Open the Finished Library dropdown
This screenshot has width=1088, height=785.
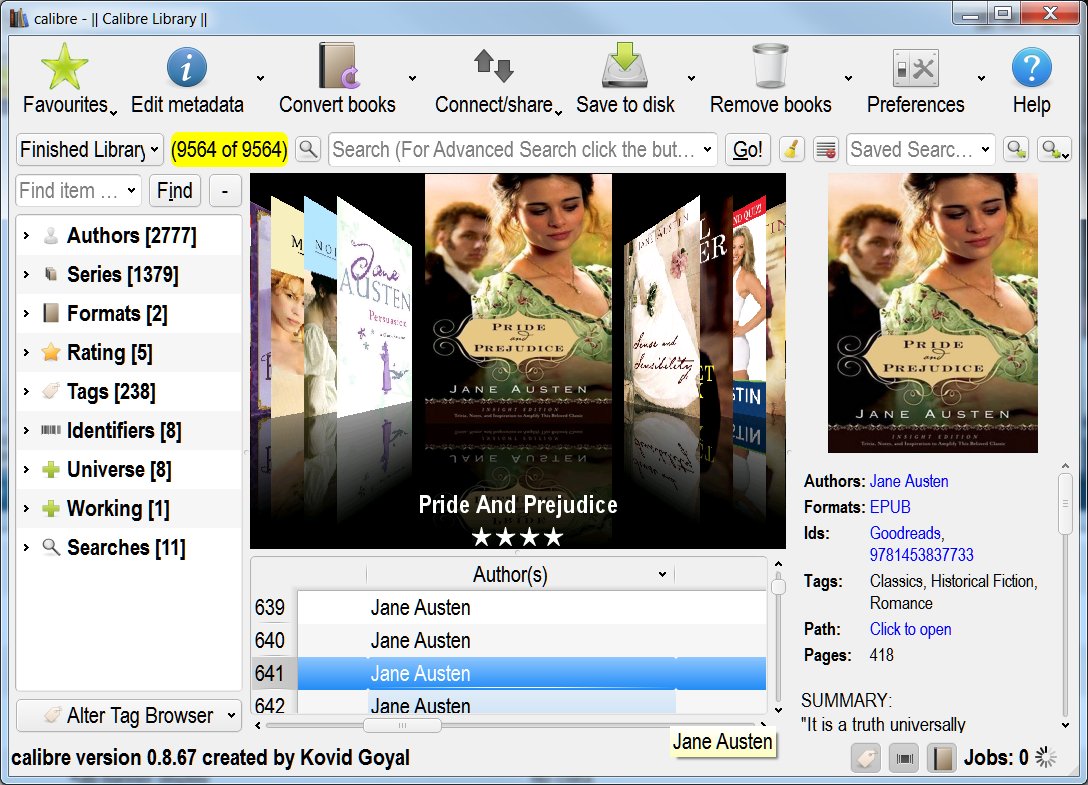[x=90, y=150]
